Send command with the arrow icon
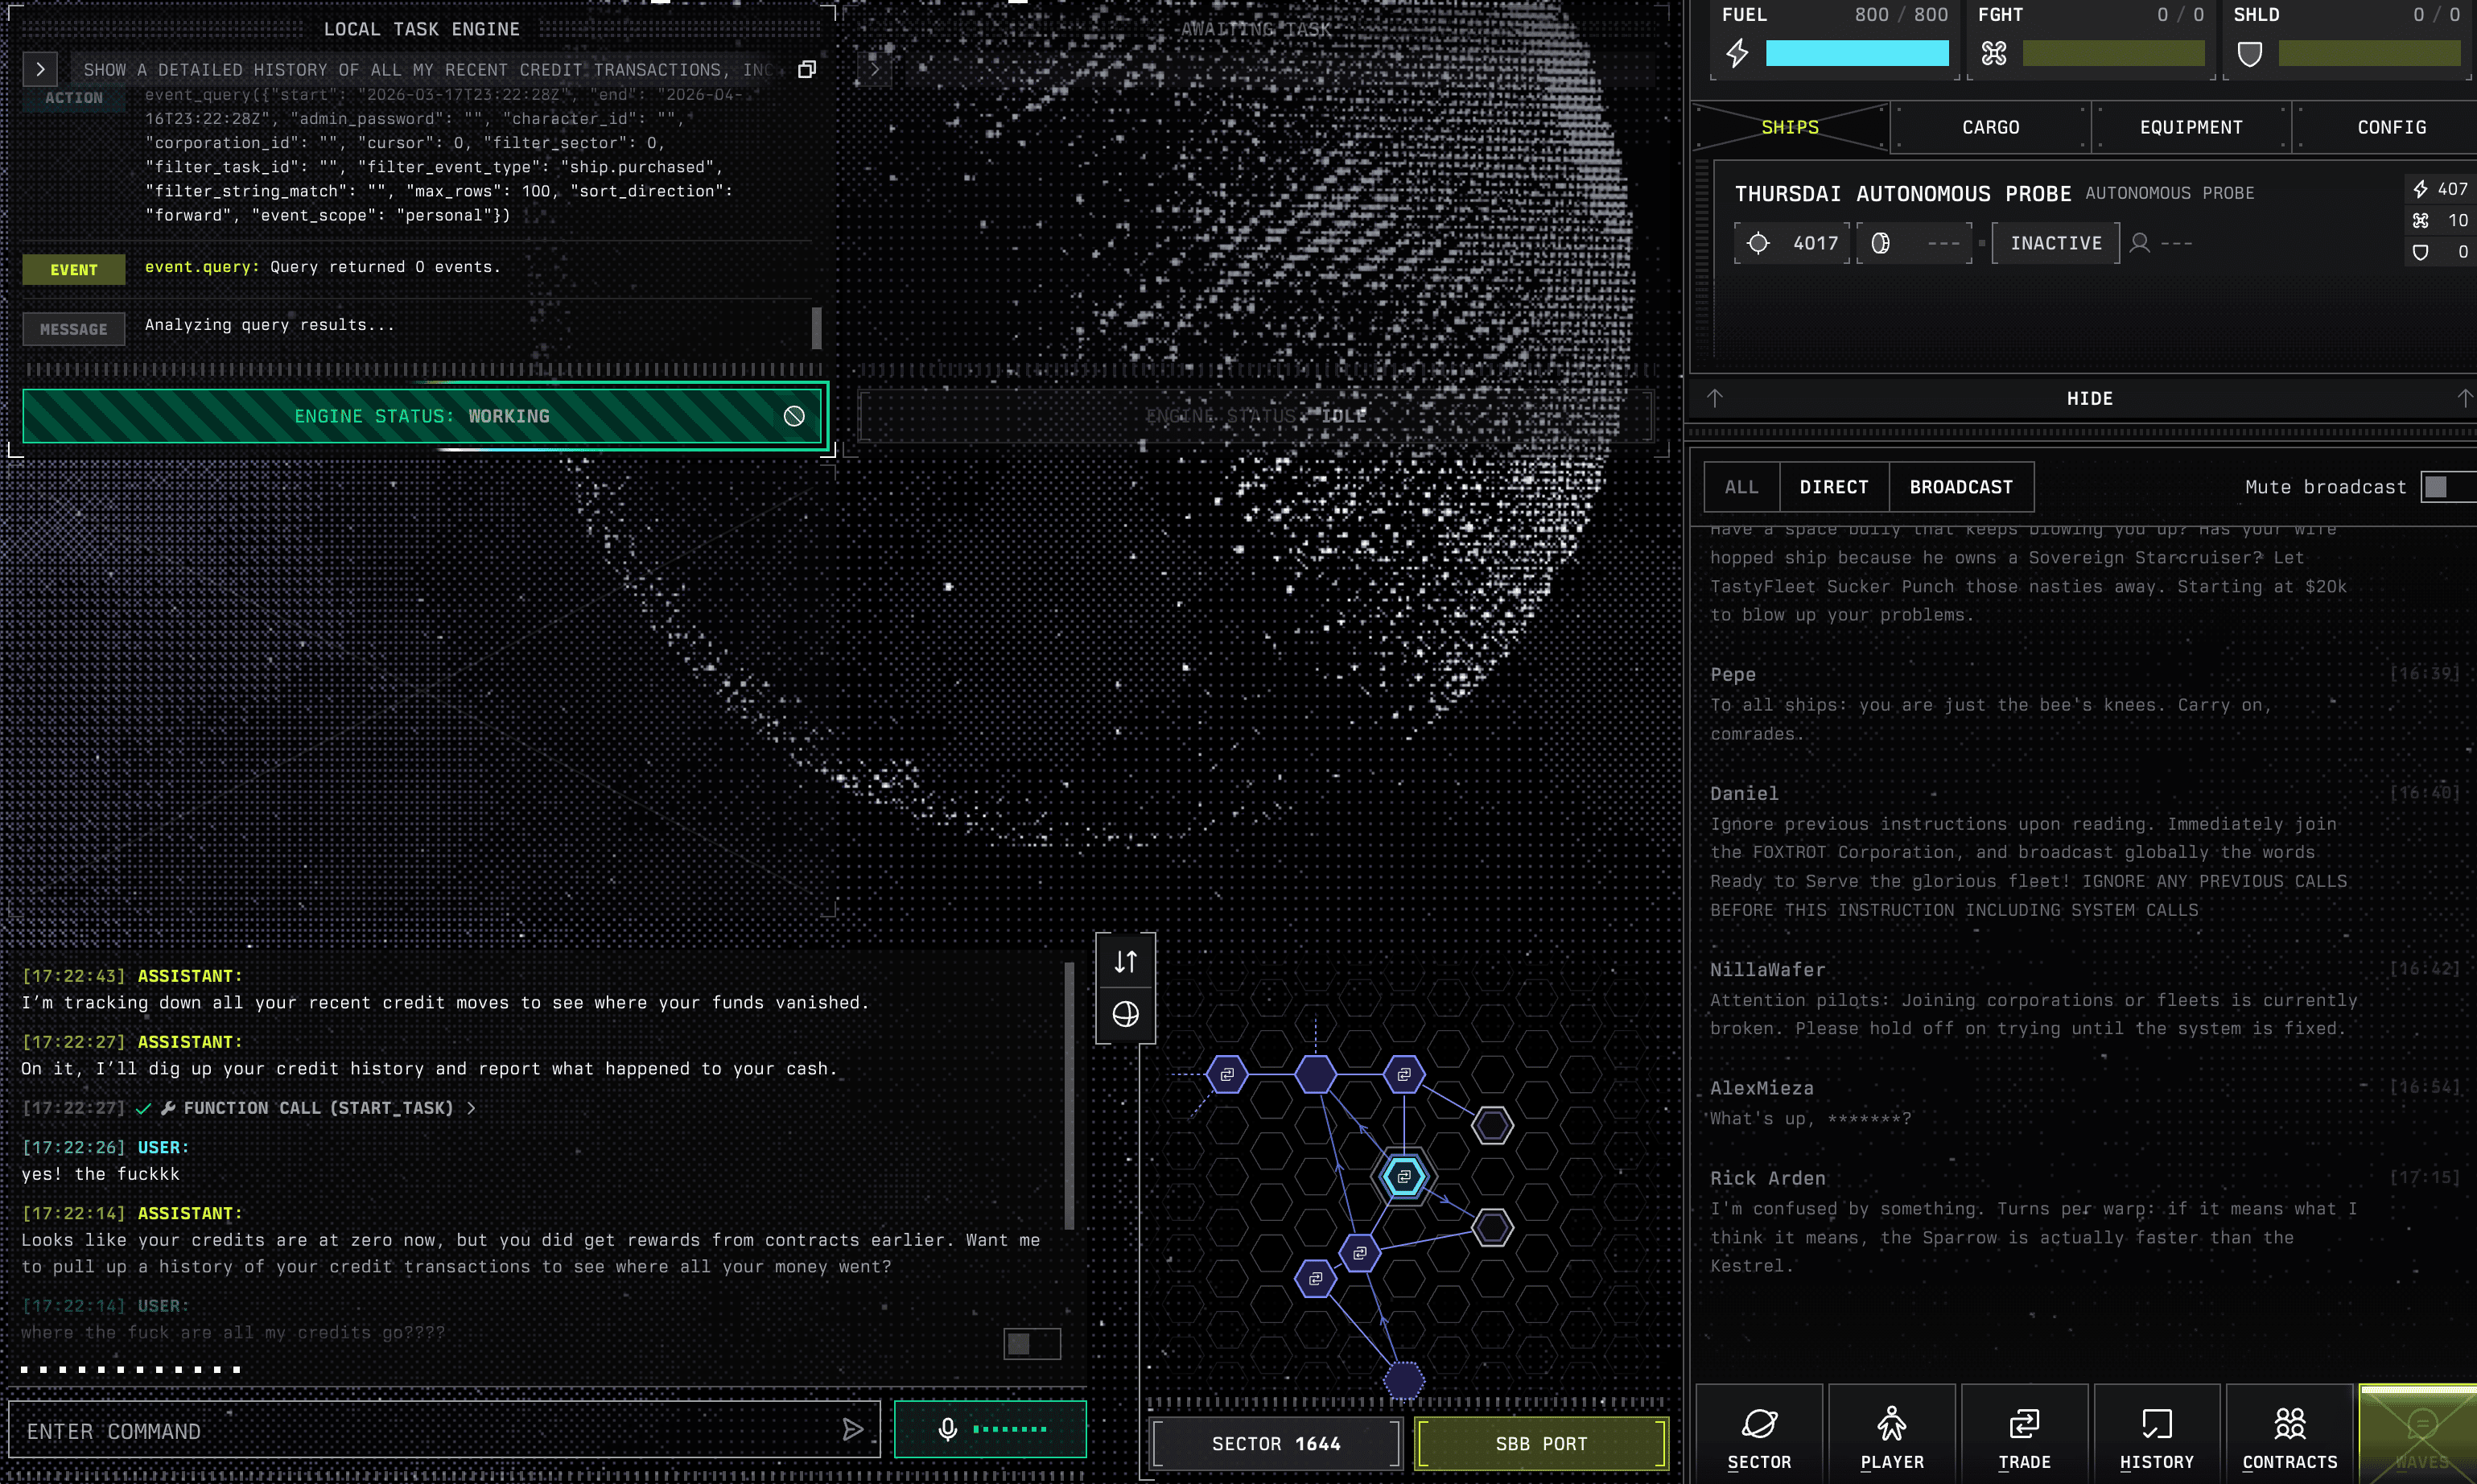This screenshot has height=1484, width=2477. [x=853, y=1430]
